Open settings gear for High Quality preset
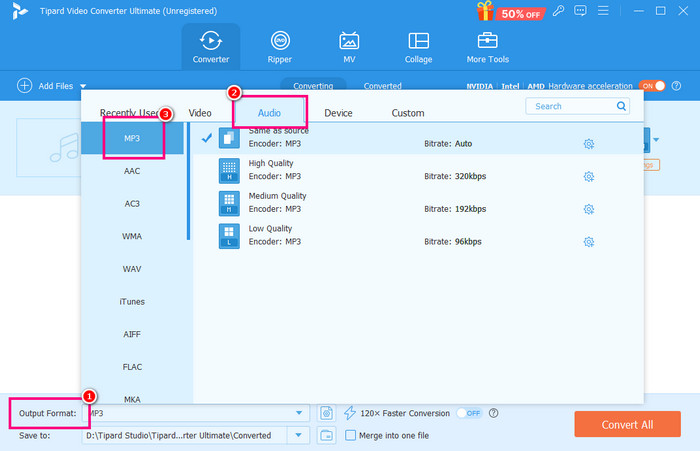Screen dimensions: 700x451 click(x=589, y=177)
